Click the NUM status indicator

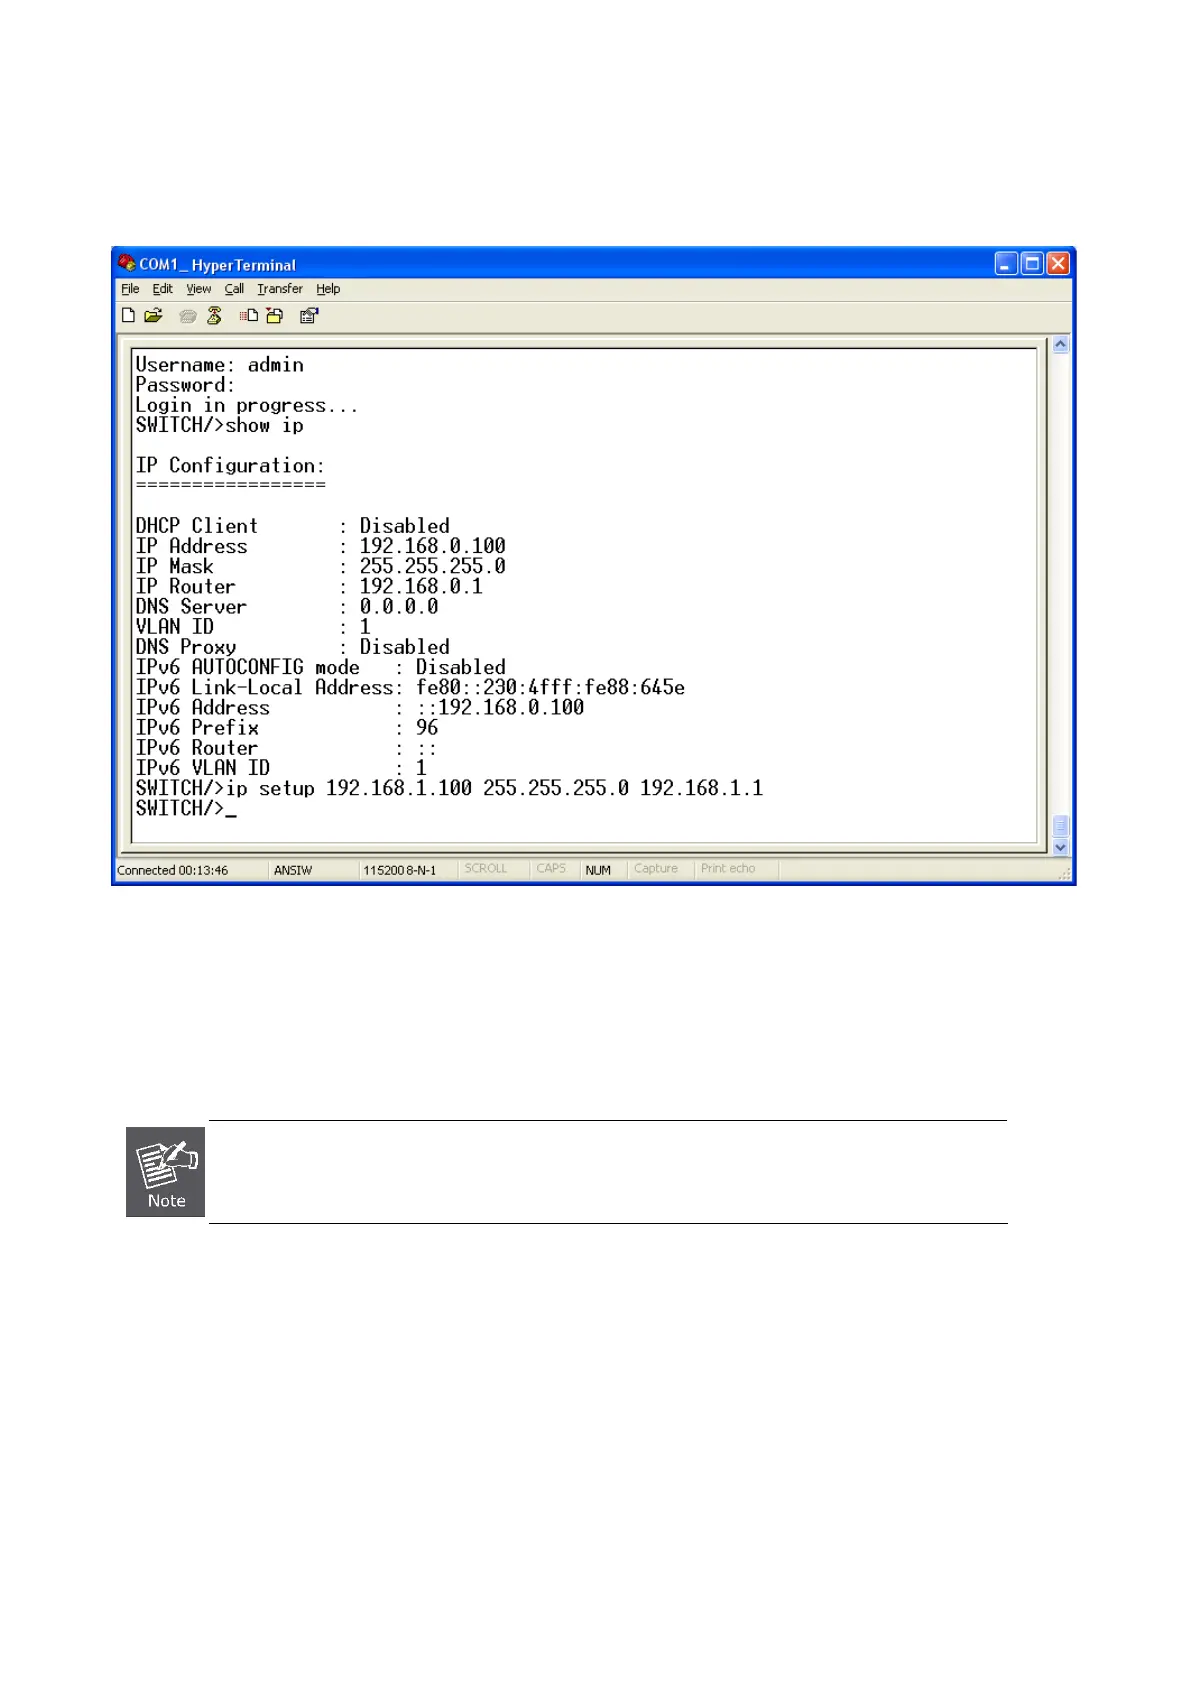(598, 870)
